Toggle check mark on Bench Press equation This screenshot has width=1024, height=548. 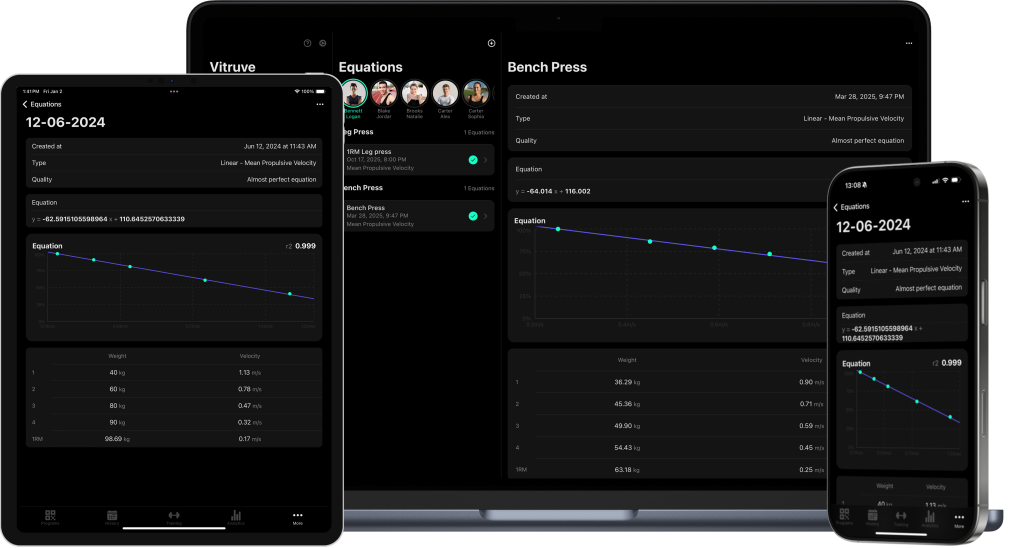coord(472,215)
